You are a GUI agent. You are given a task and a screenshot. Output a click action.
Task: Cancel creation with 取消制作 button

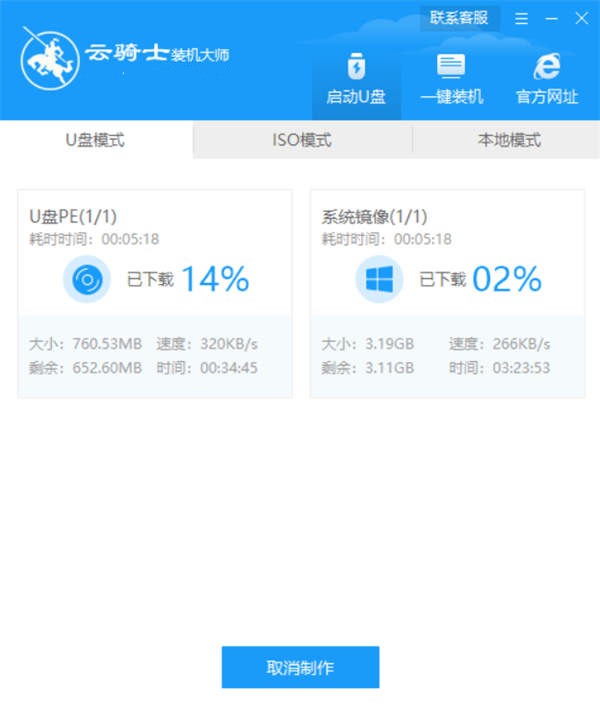[x=300, y=667]
